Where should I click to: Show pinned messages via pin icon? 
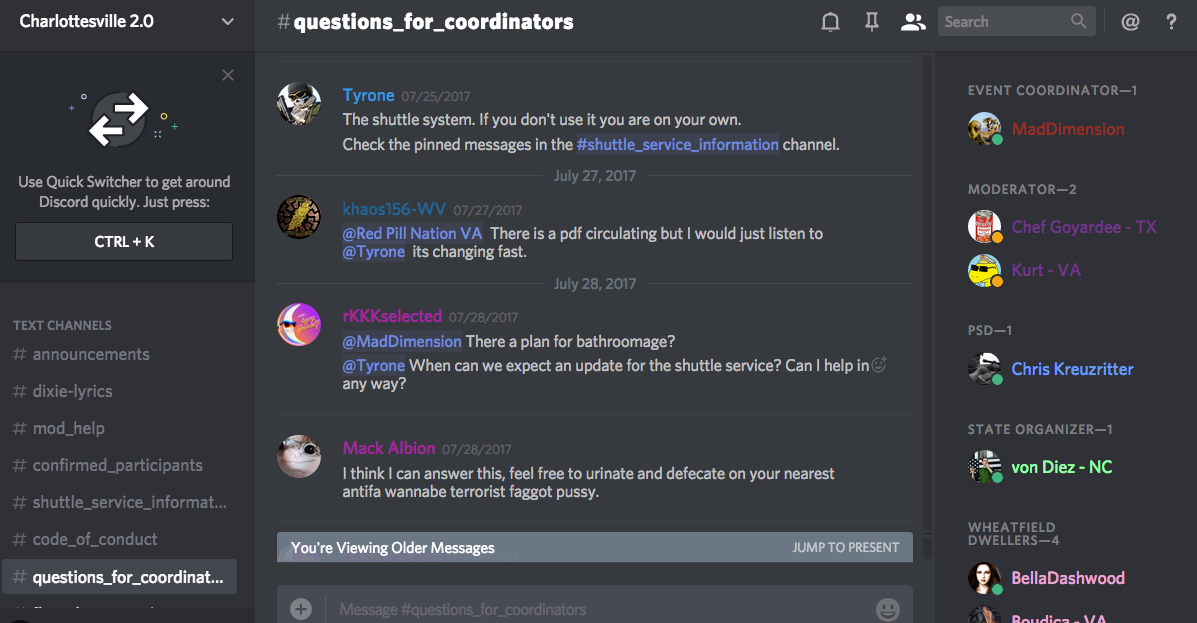coord(872,22)
